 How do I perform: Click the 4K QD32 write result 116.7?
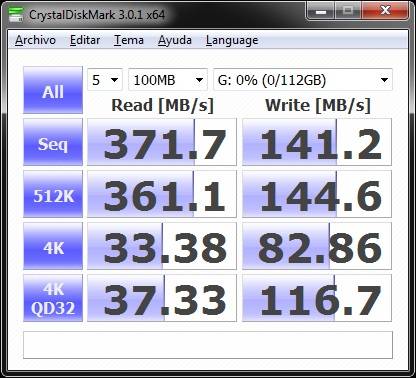point(317,298)
